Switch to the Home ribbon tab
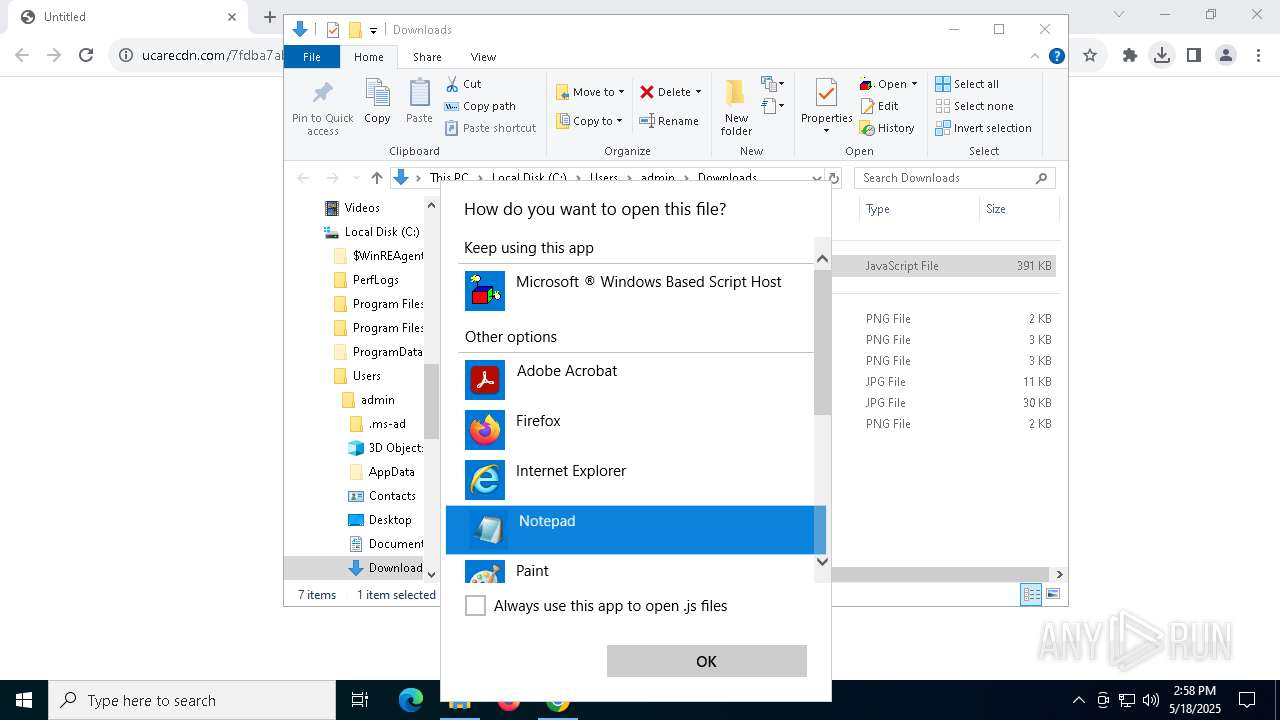 [368, 57]
